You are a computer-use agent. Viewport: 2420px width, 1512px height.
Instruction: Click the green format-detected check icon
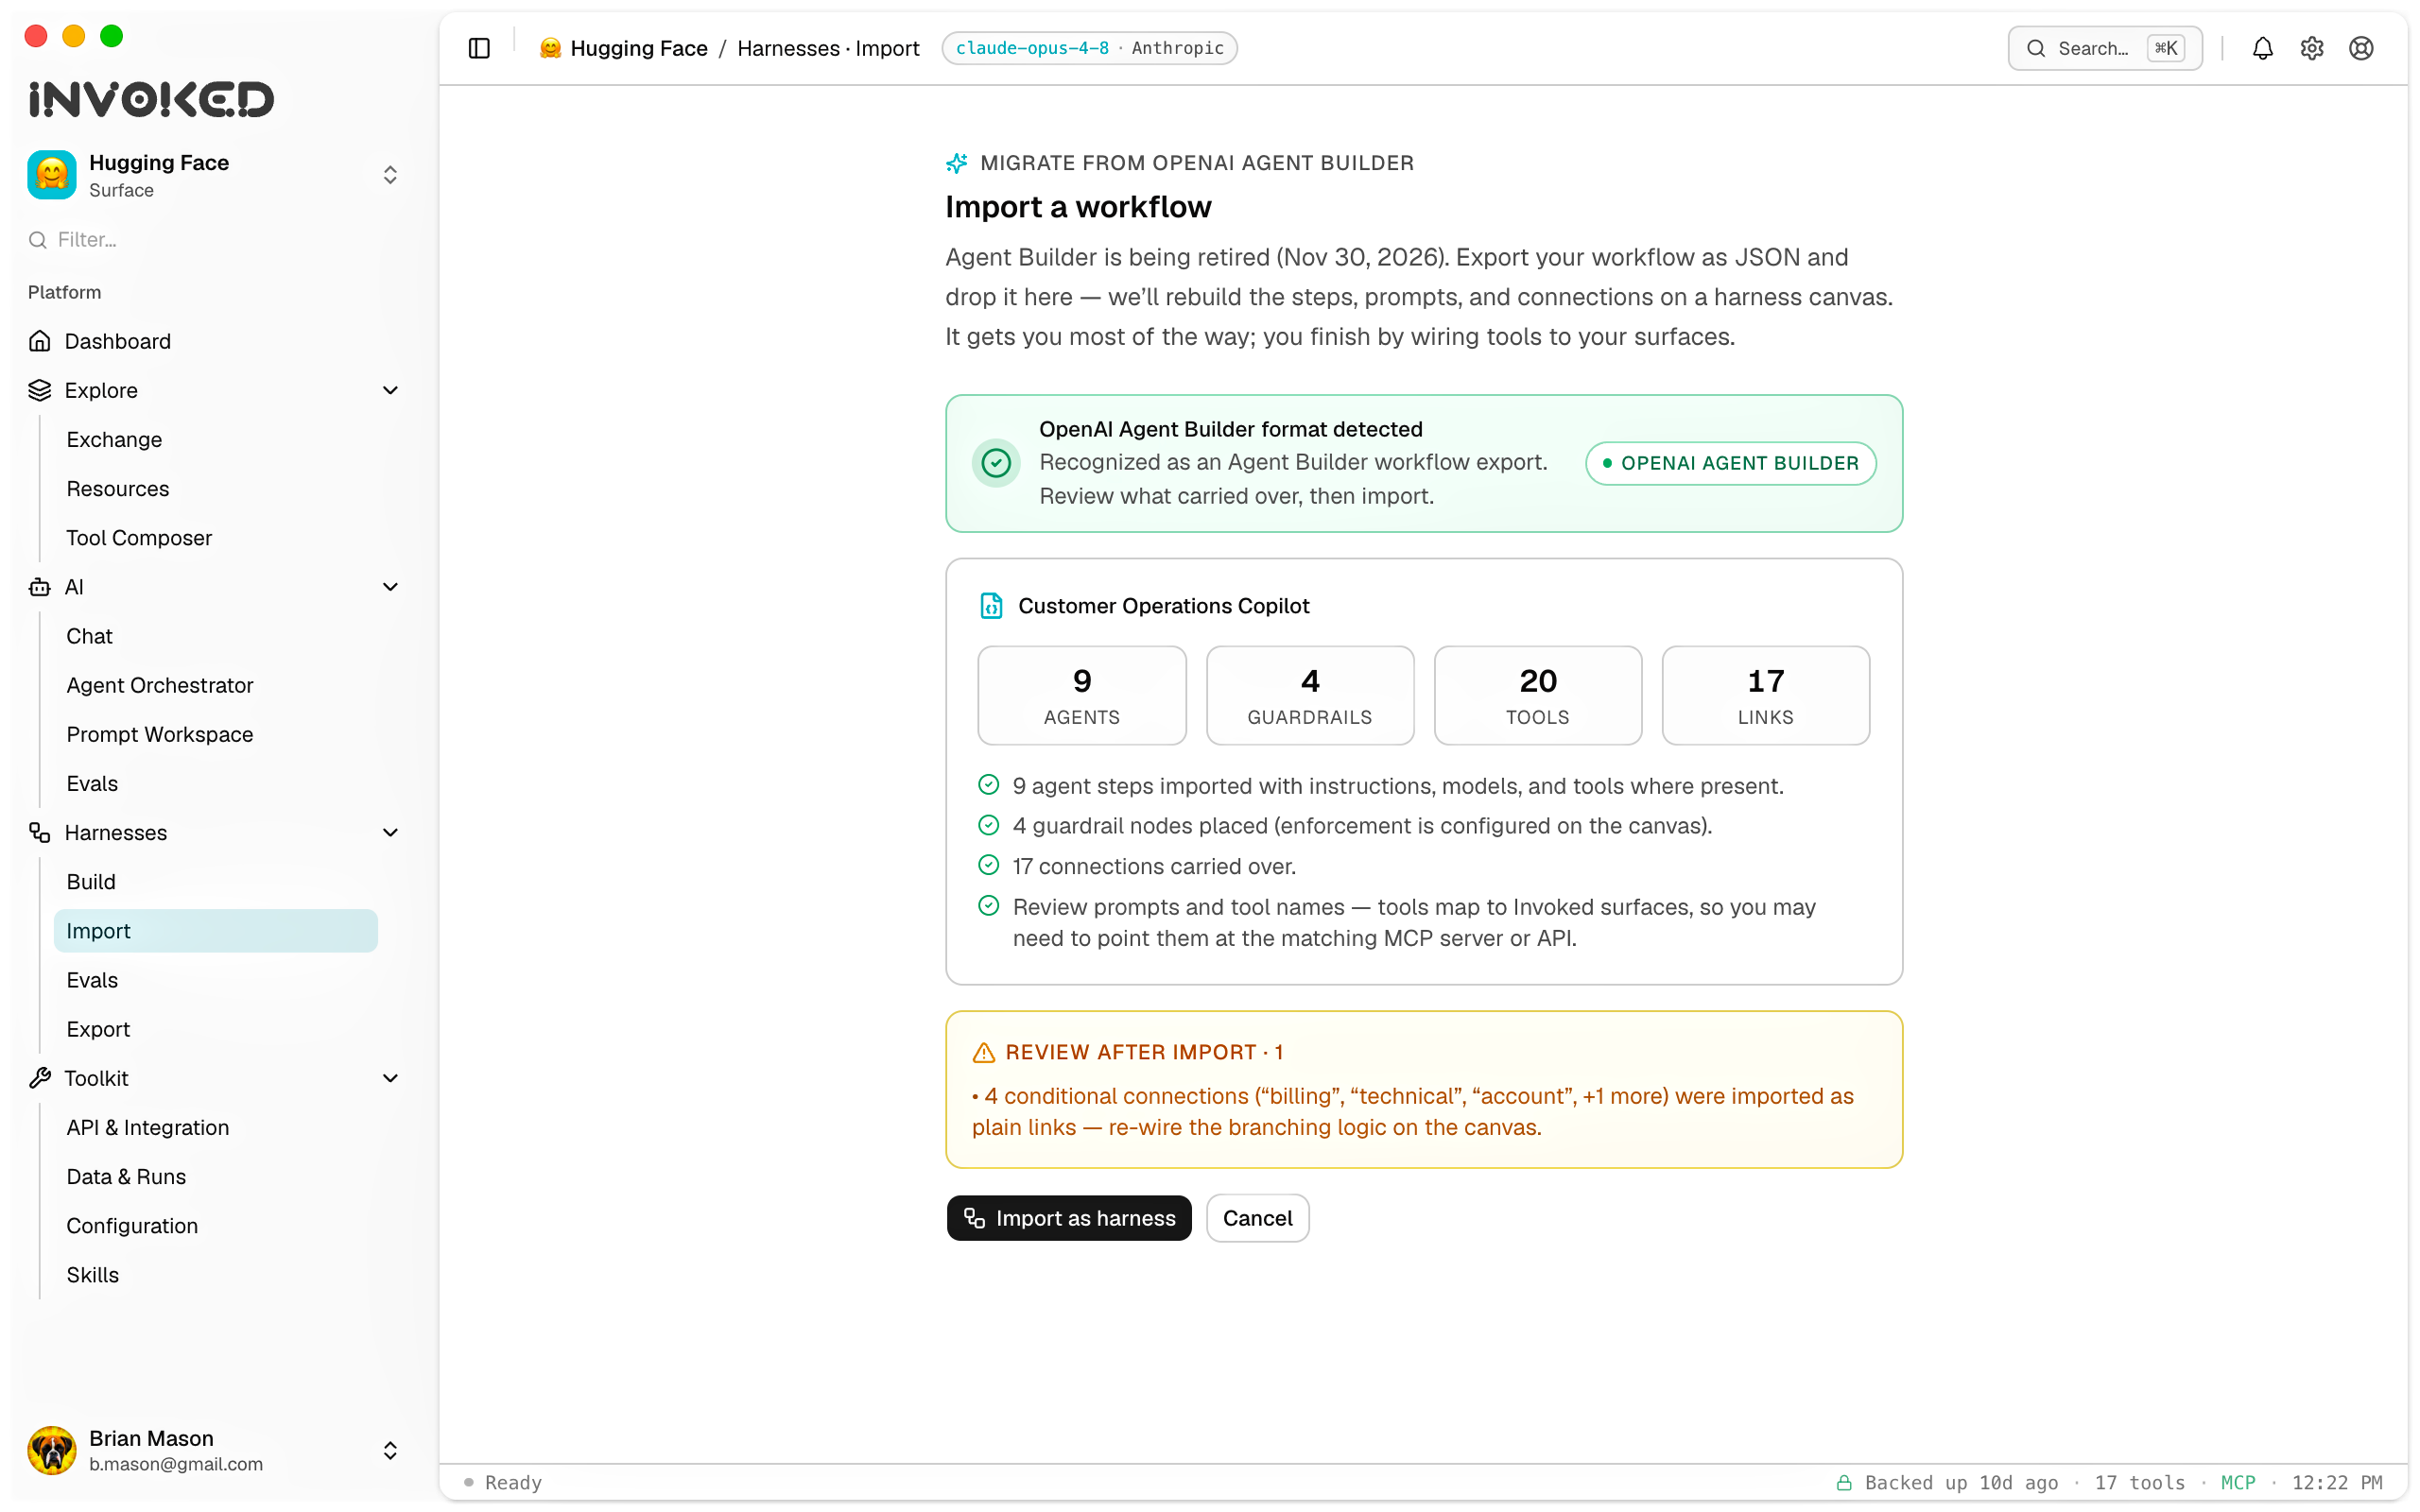coord(996,463)
